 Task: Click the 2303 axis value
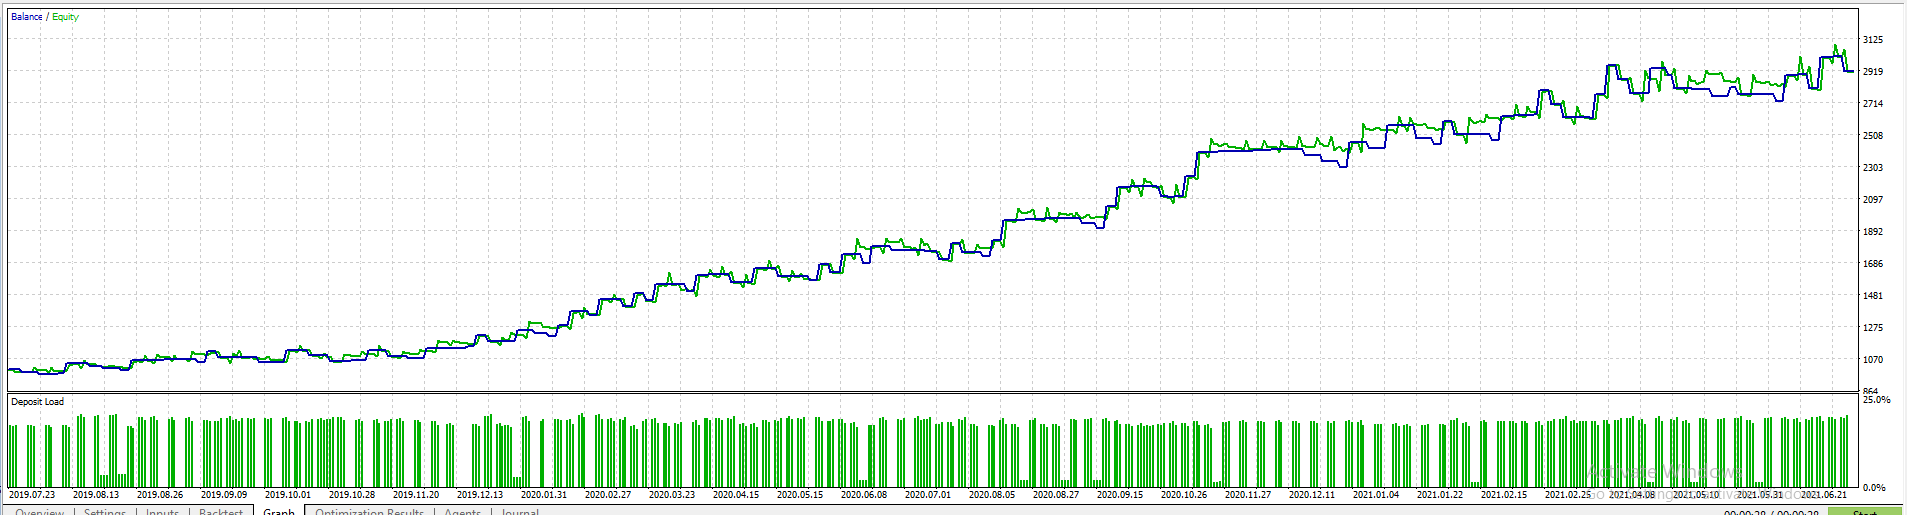[1873, 168]
